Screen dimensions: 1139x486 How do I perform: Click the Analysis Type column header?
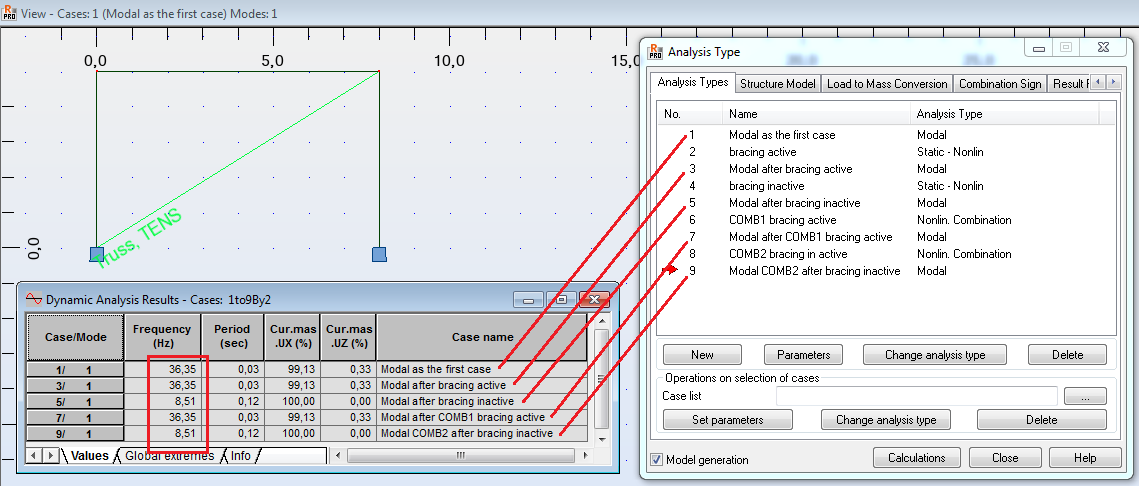click(1005, 113)
